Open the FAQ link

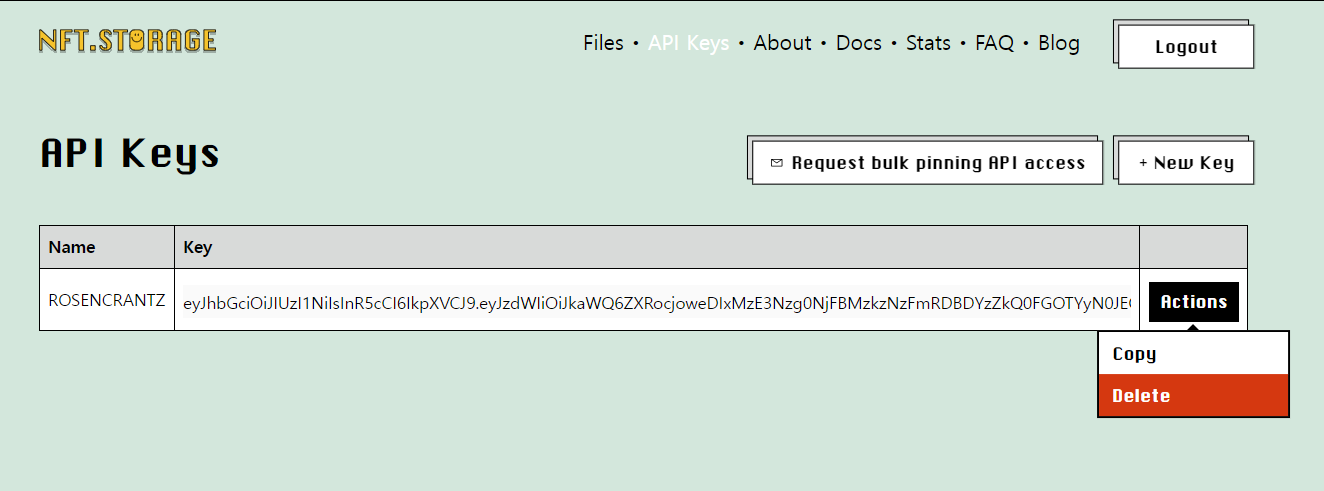pyautogui.click(x=994, y=43)
